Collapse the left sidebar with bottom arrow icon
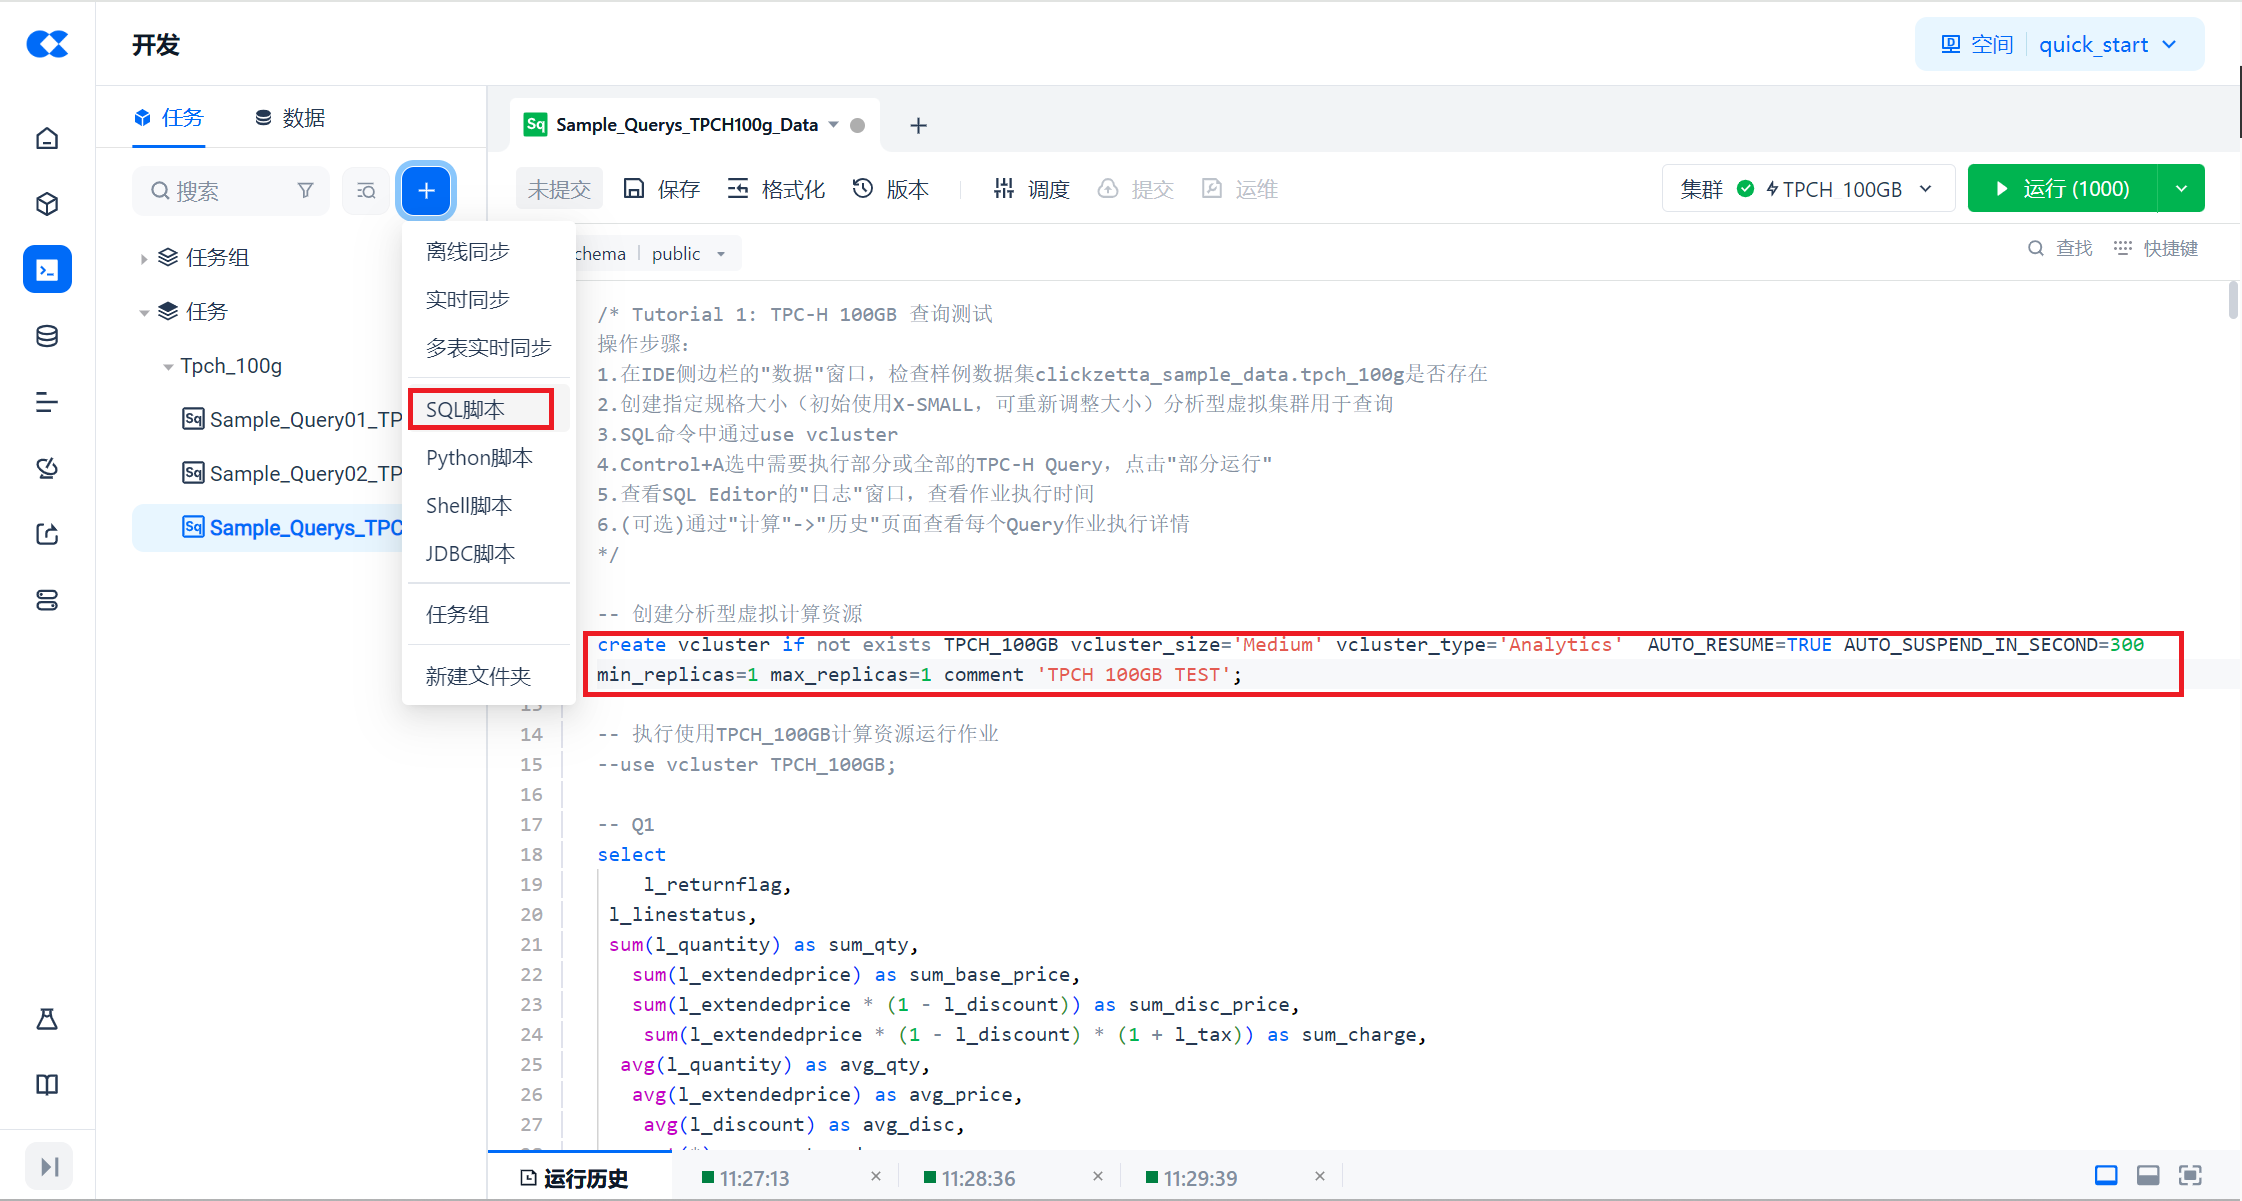This screenshot has height=1201, width=2242. pos(49,1166)
